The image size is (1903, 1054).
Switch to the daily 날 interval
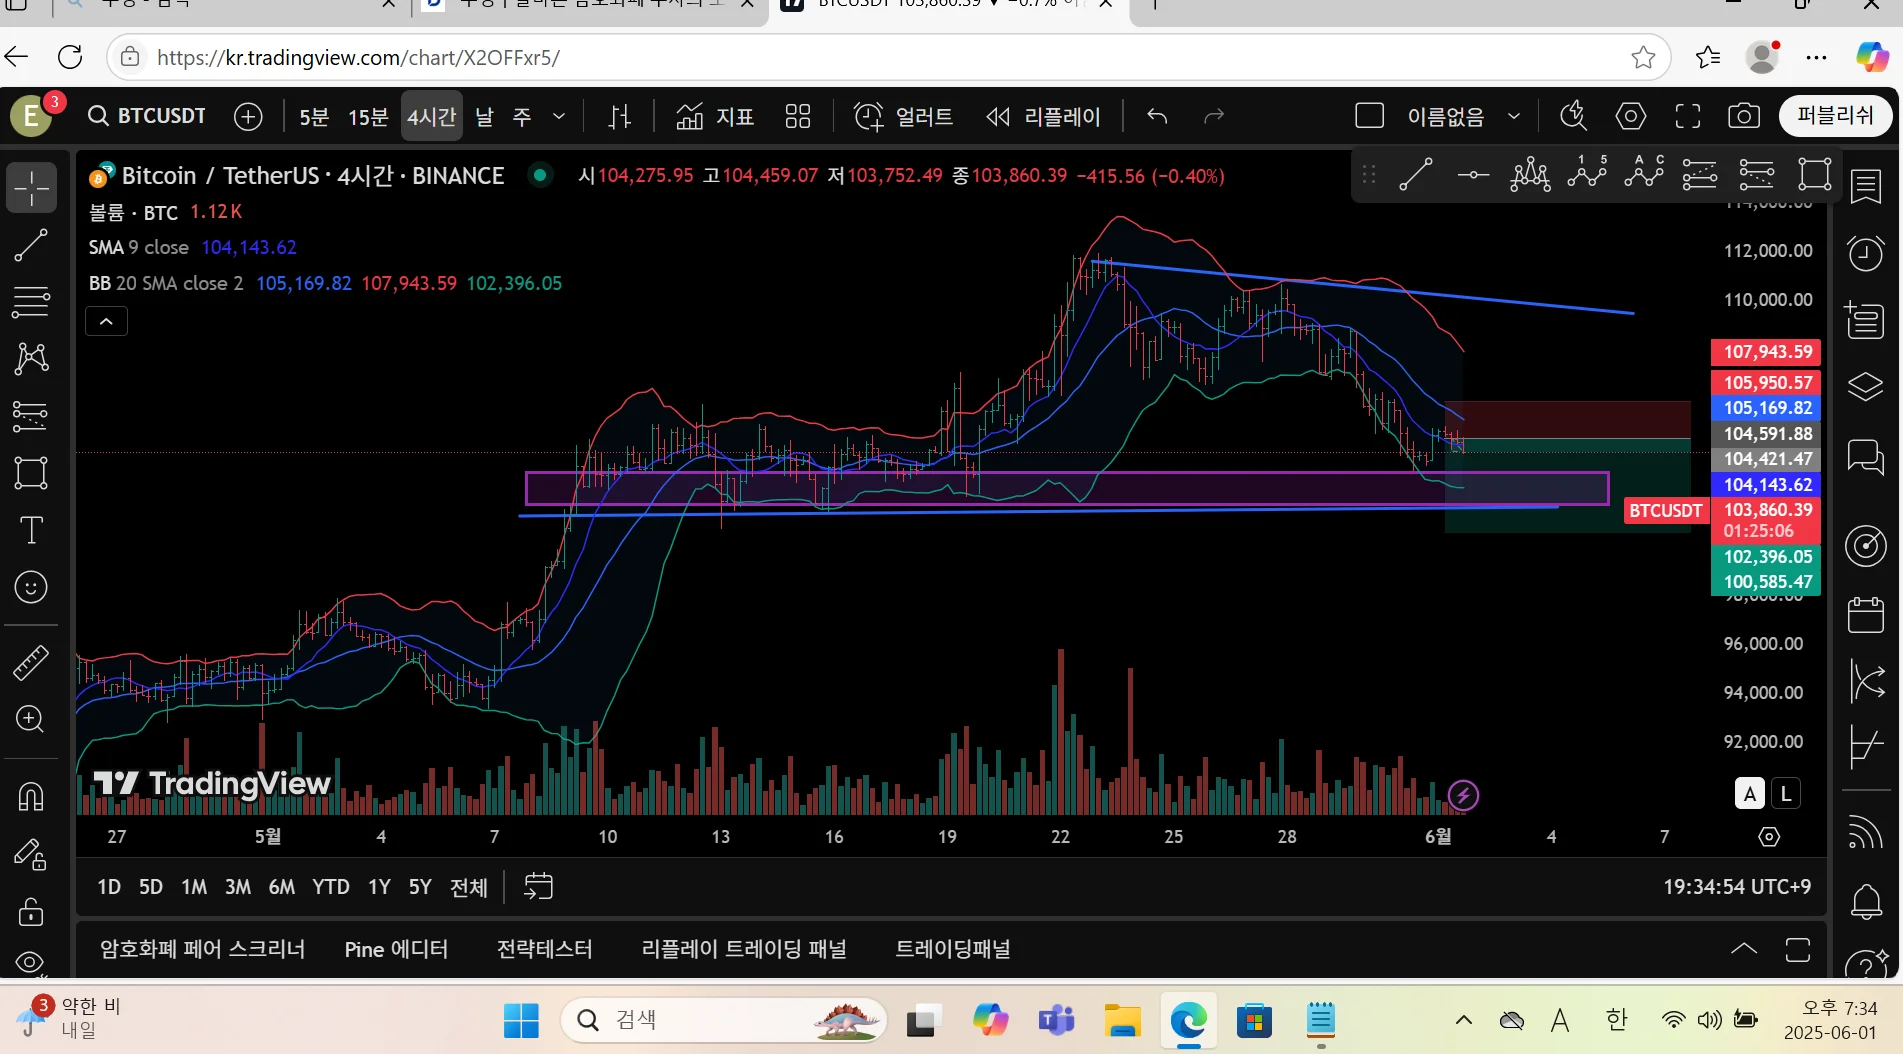(x=484, y=116)
